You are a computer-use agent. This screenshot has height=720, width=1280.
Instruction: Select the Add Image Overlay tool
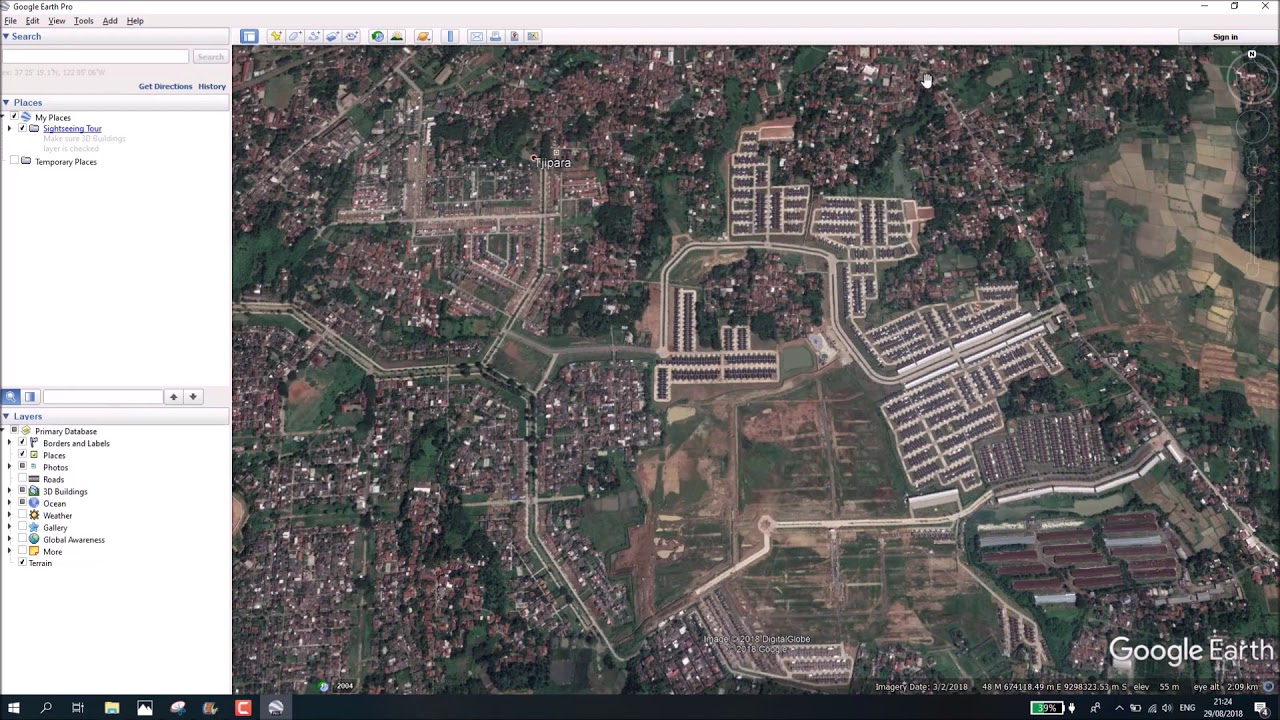[x=333, y=37]
